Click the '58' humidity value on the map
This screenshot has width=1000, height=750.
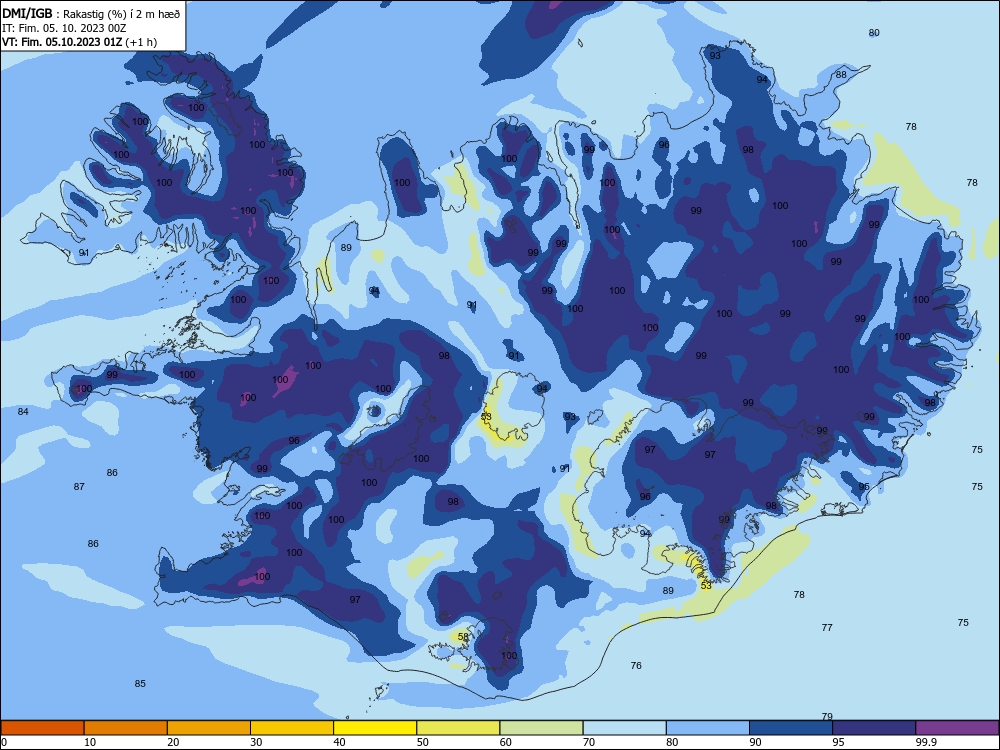(x=463, y=636)
